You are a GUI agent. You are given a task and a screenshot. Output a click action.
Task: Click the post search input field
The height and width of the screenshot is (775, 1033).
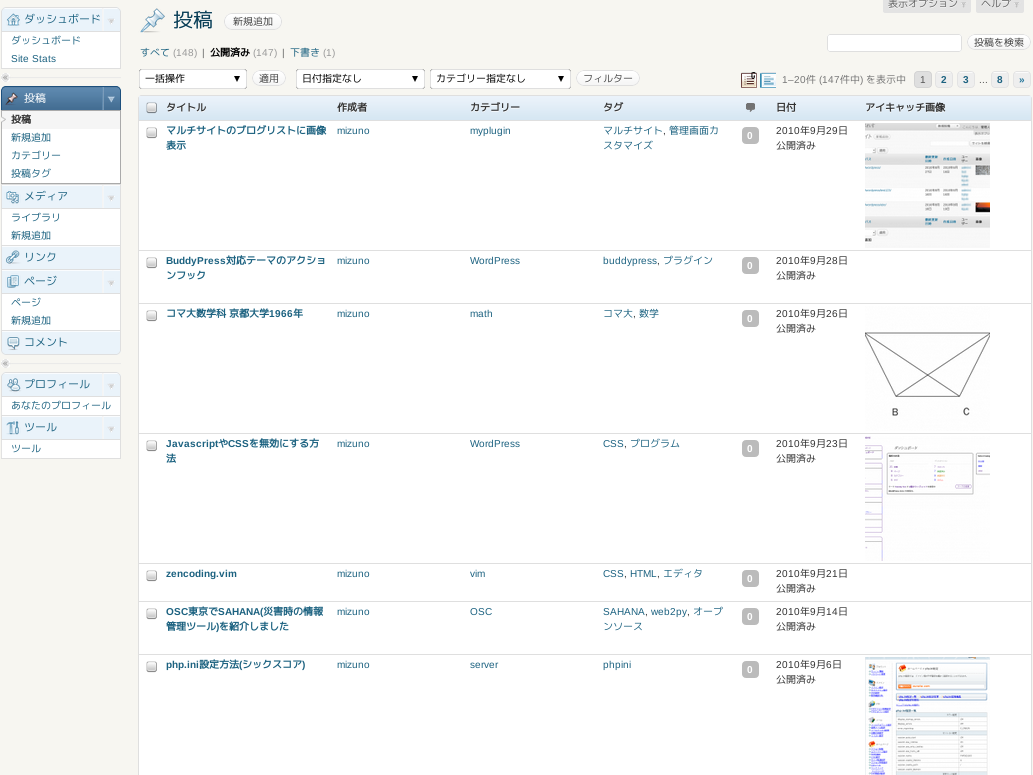click(x=894, y=43)
